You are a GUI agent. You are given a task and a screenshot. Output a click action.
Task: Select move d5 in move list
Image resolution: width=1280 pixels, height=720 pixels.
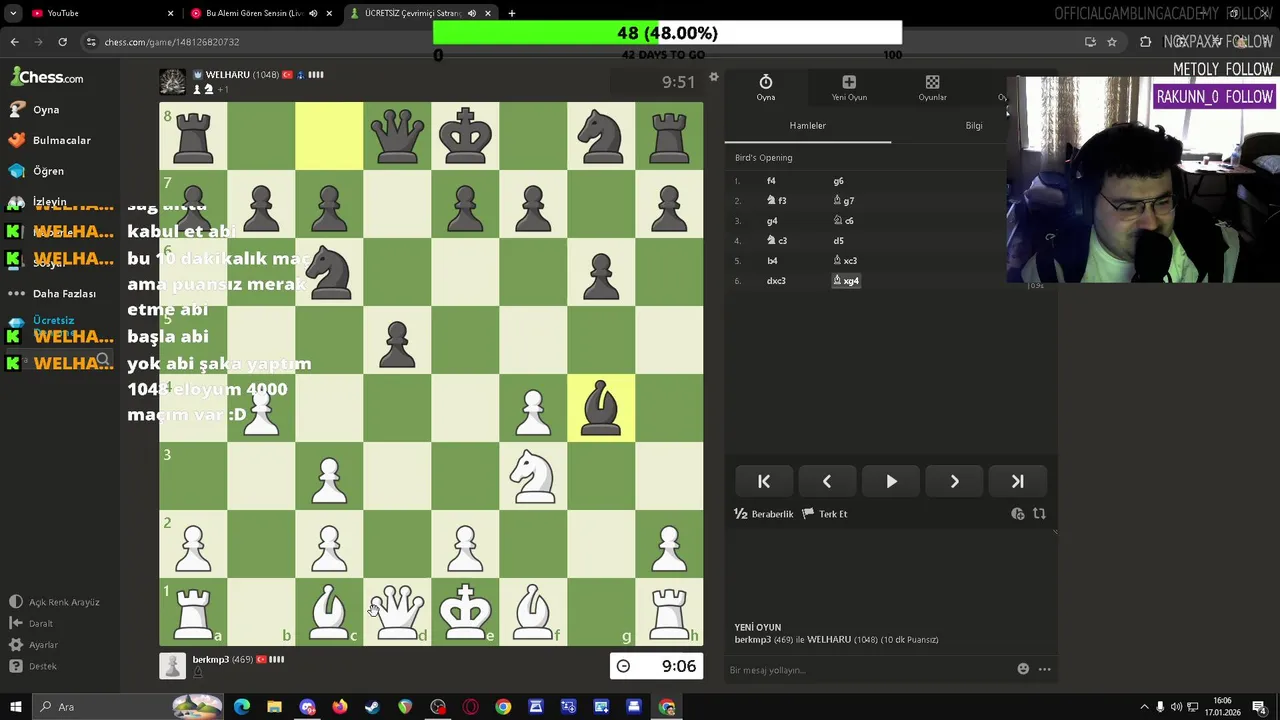click(x=838, y=241)
